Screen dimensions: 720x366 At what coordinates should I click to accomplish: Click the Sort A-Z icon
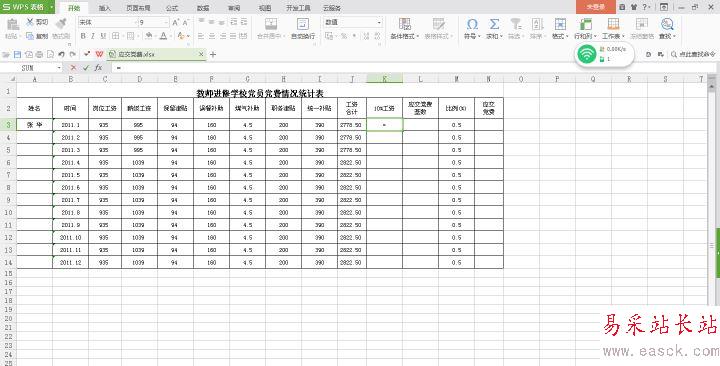[537, 24]
